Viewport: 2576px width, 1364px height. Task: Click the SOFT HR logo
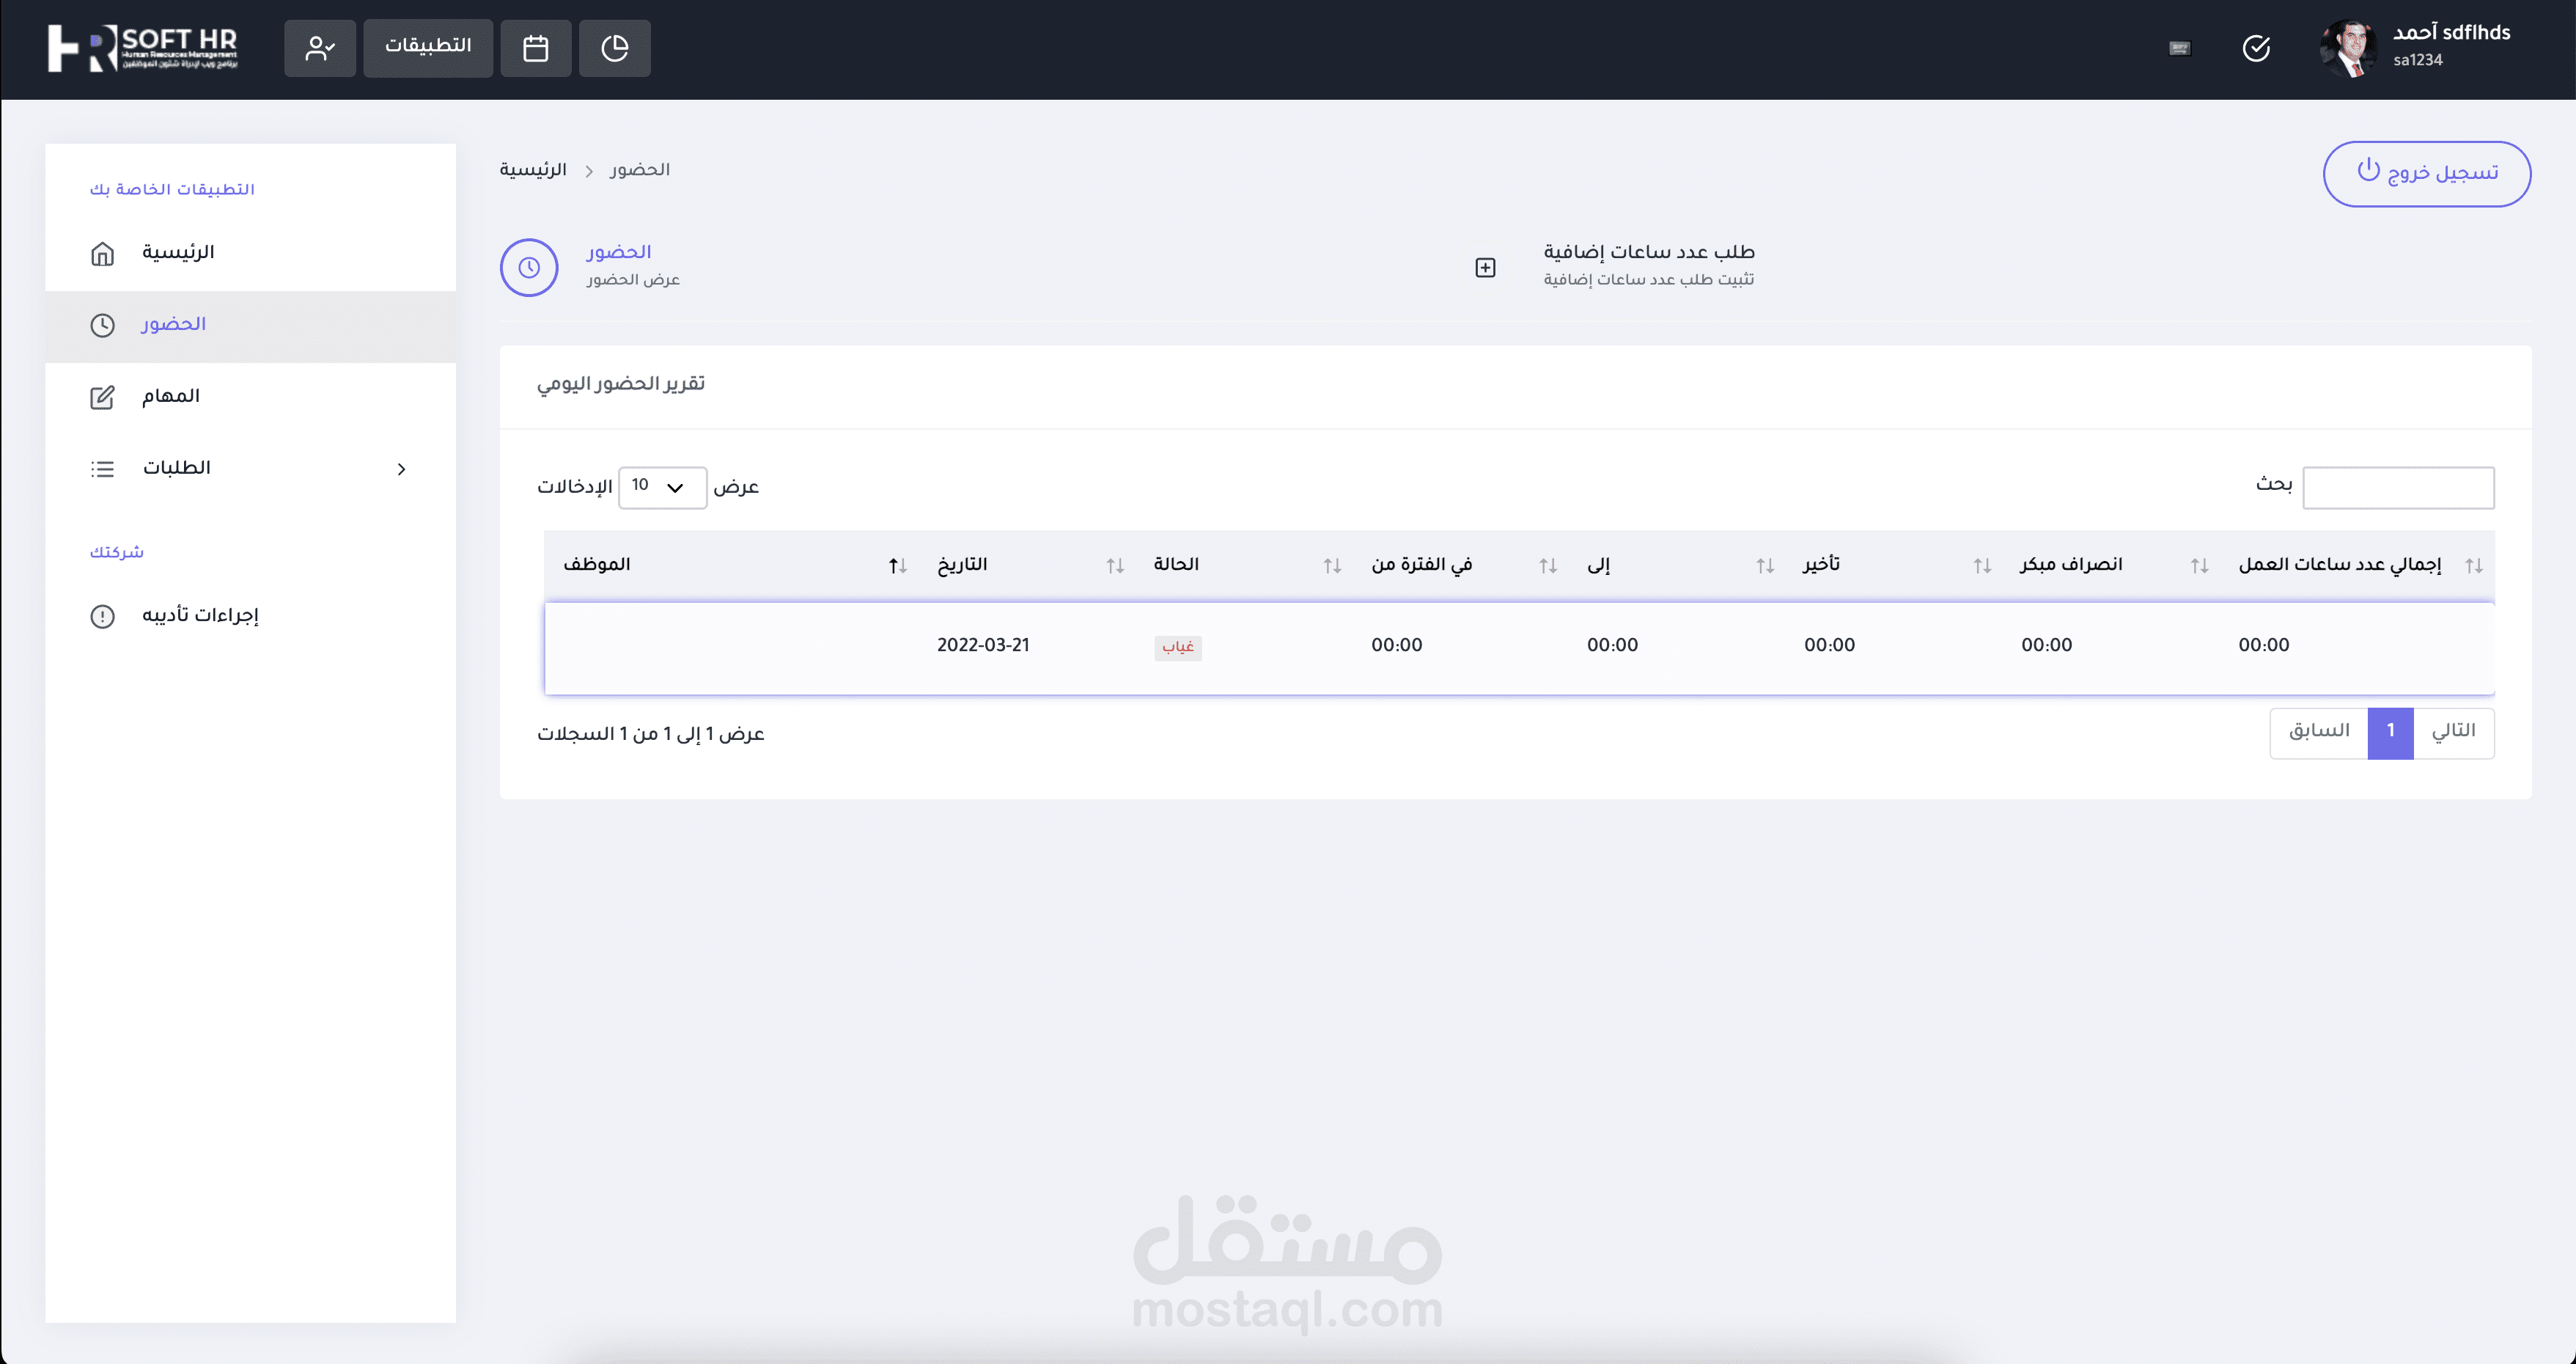pos(143,48)
